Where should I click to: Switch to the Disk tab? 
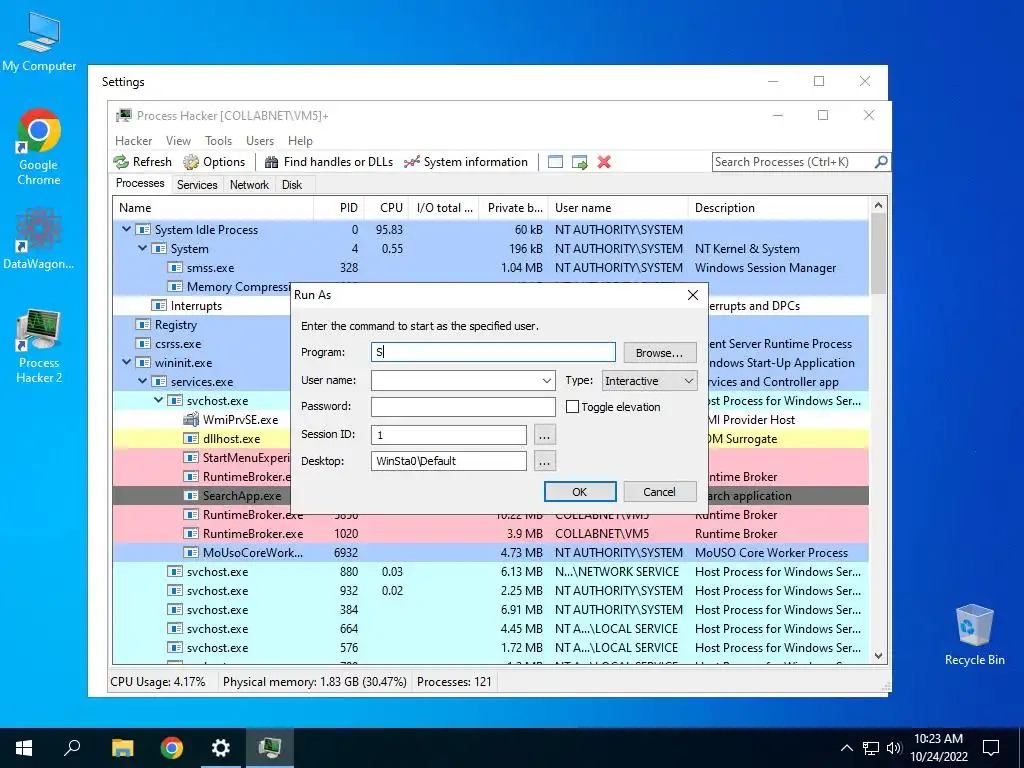tap(292, 185)
